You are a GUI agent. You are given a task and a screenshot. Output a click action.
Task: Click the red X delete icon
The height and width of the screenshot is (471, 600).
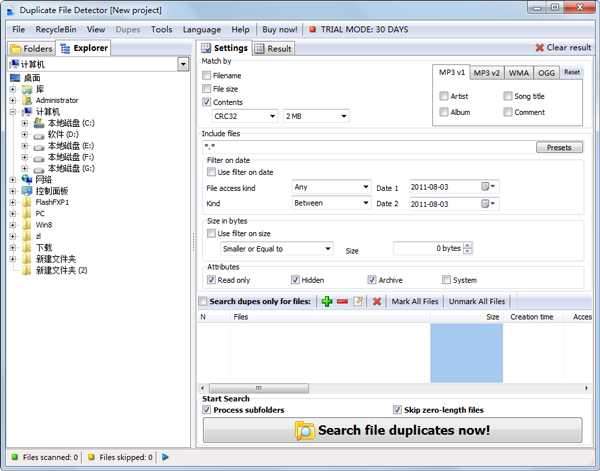pos(377,301)
